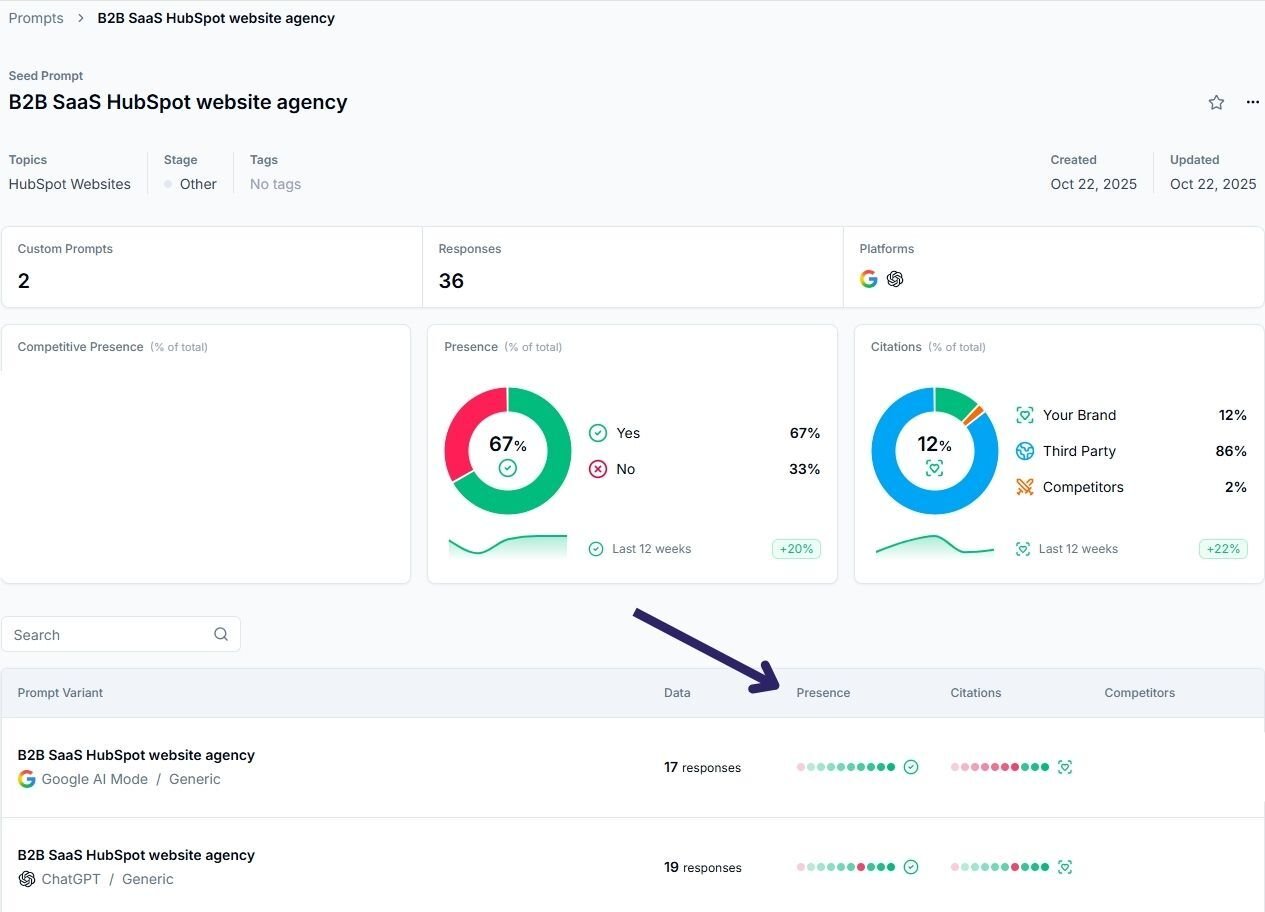Sort by Presence column header

click(x=823, y=692)
